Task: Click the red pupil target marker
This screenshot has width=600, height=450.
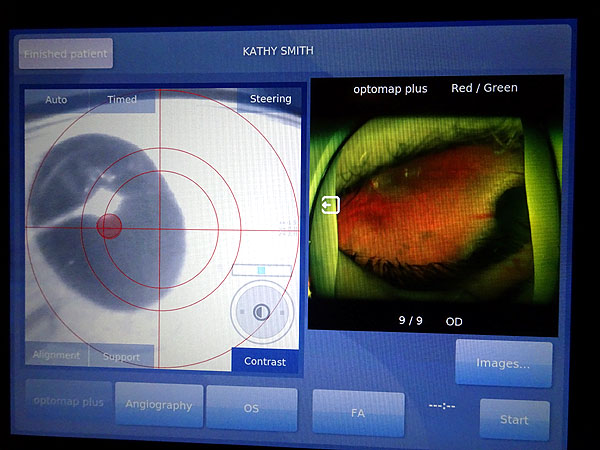Action: point(109,226)
